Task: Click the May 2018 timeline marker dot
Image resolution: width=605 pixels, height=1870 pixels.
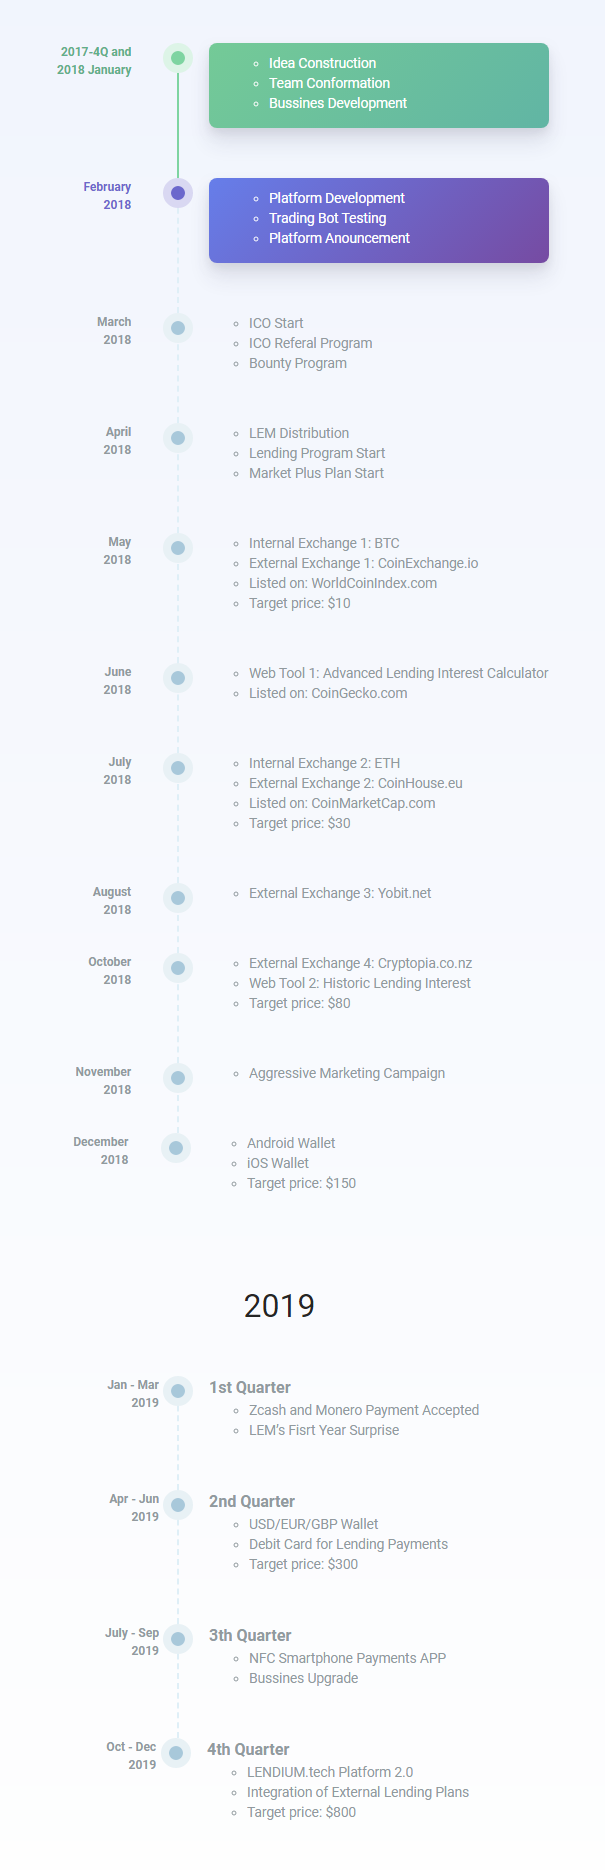Action: pyautogui.click(x=178, y=548)
